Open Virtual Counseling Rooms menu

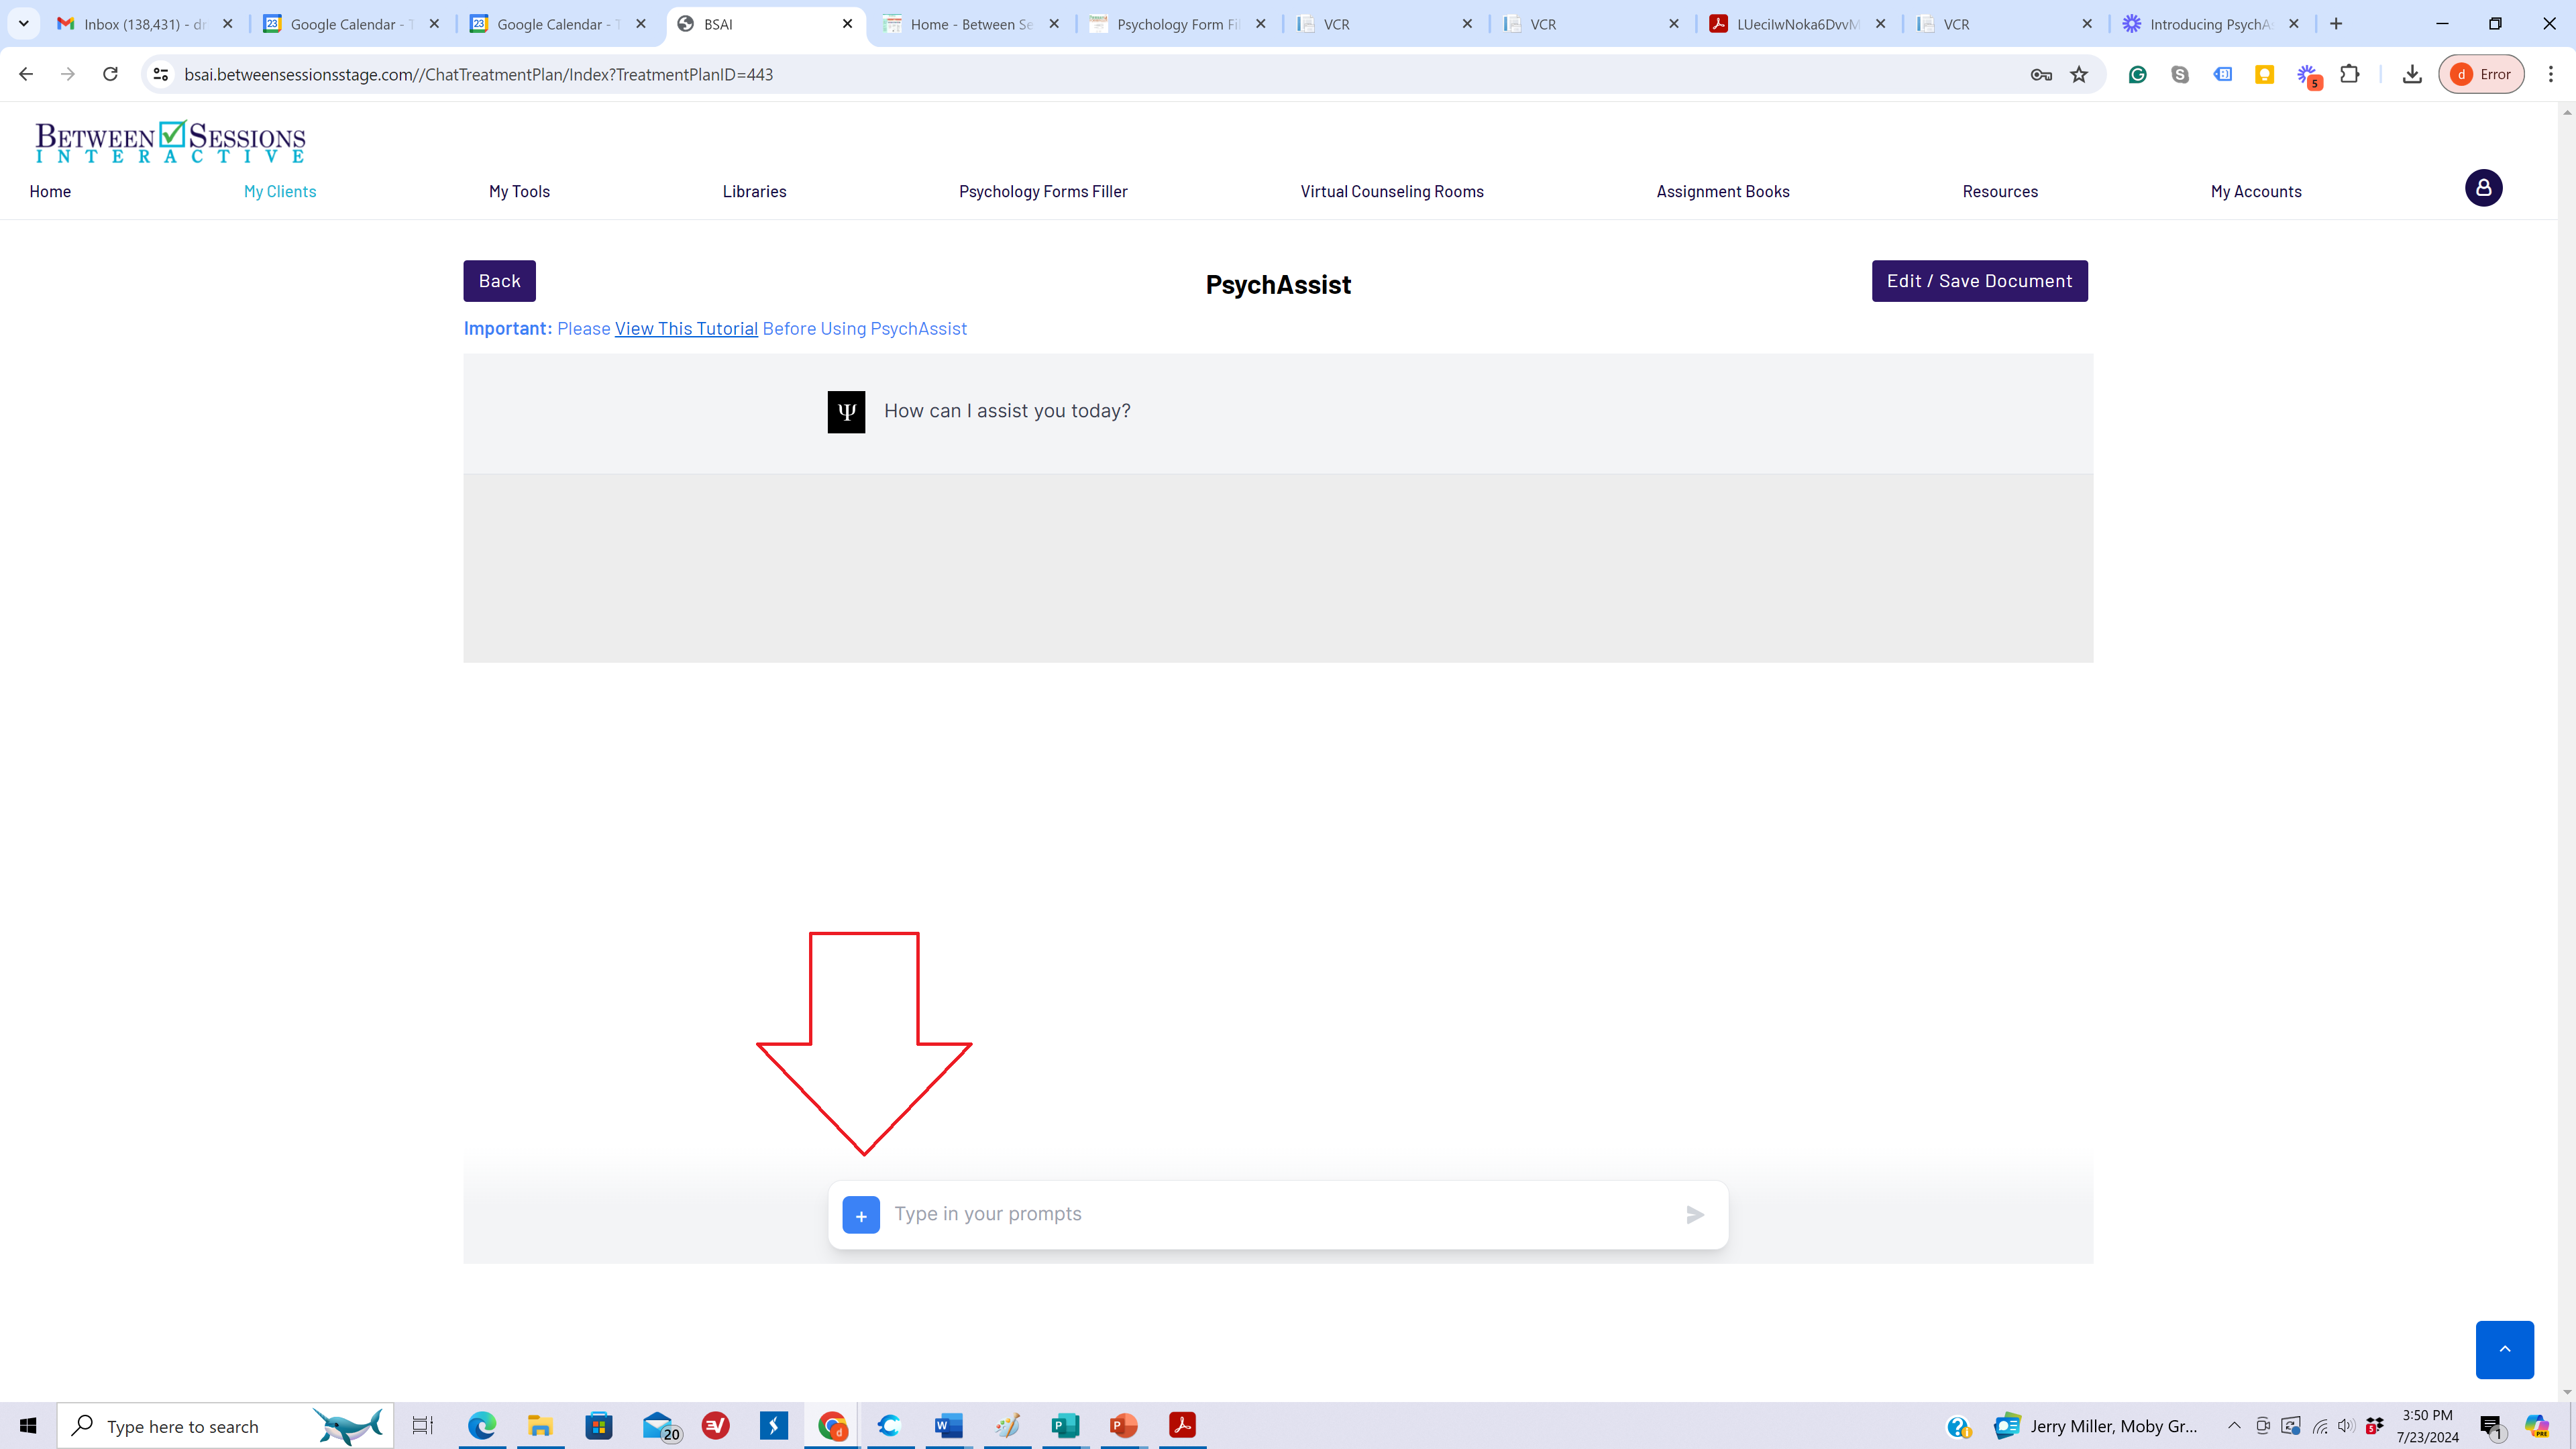pyautogui.click(x=1392, y=191)
